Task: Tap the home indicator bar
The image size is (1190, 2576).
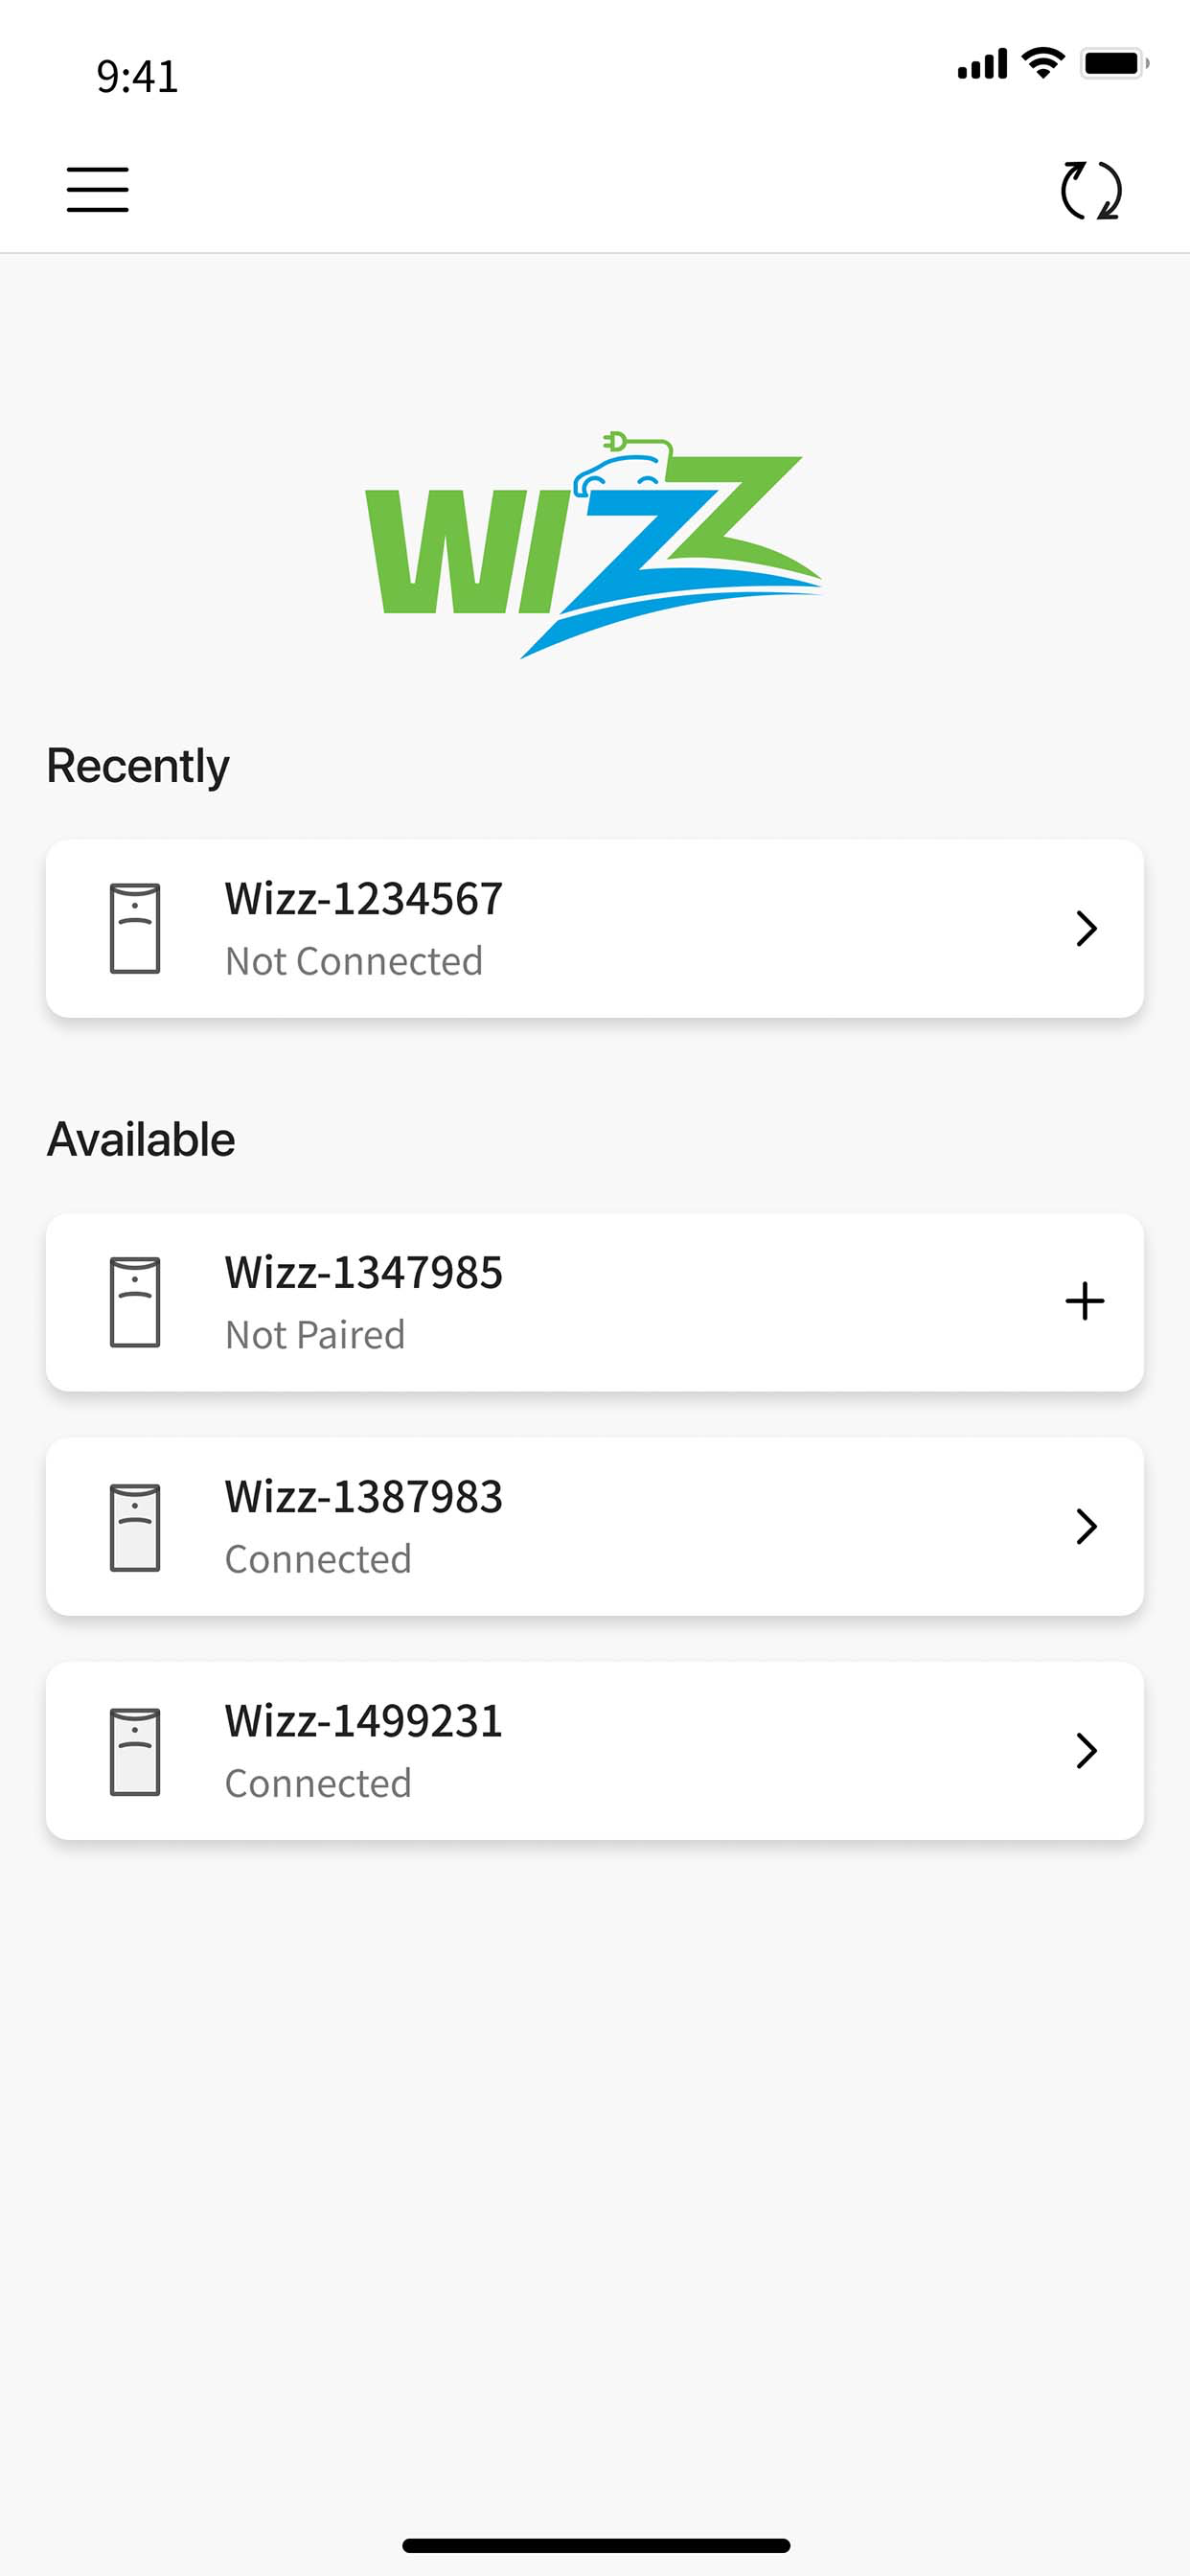Action: tap(596, 2545)
